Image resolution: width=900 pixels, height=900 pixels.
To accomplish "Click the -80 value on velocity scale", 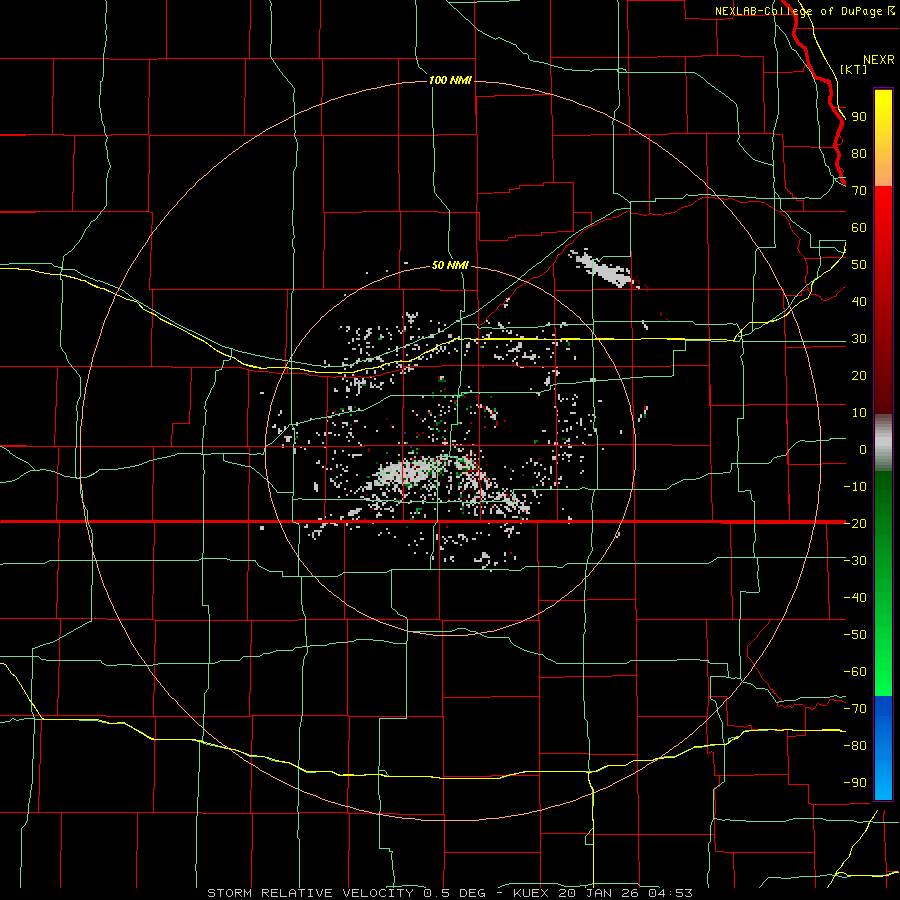I will coord(855,746).
